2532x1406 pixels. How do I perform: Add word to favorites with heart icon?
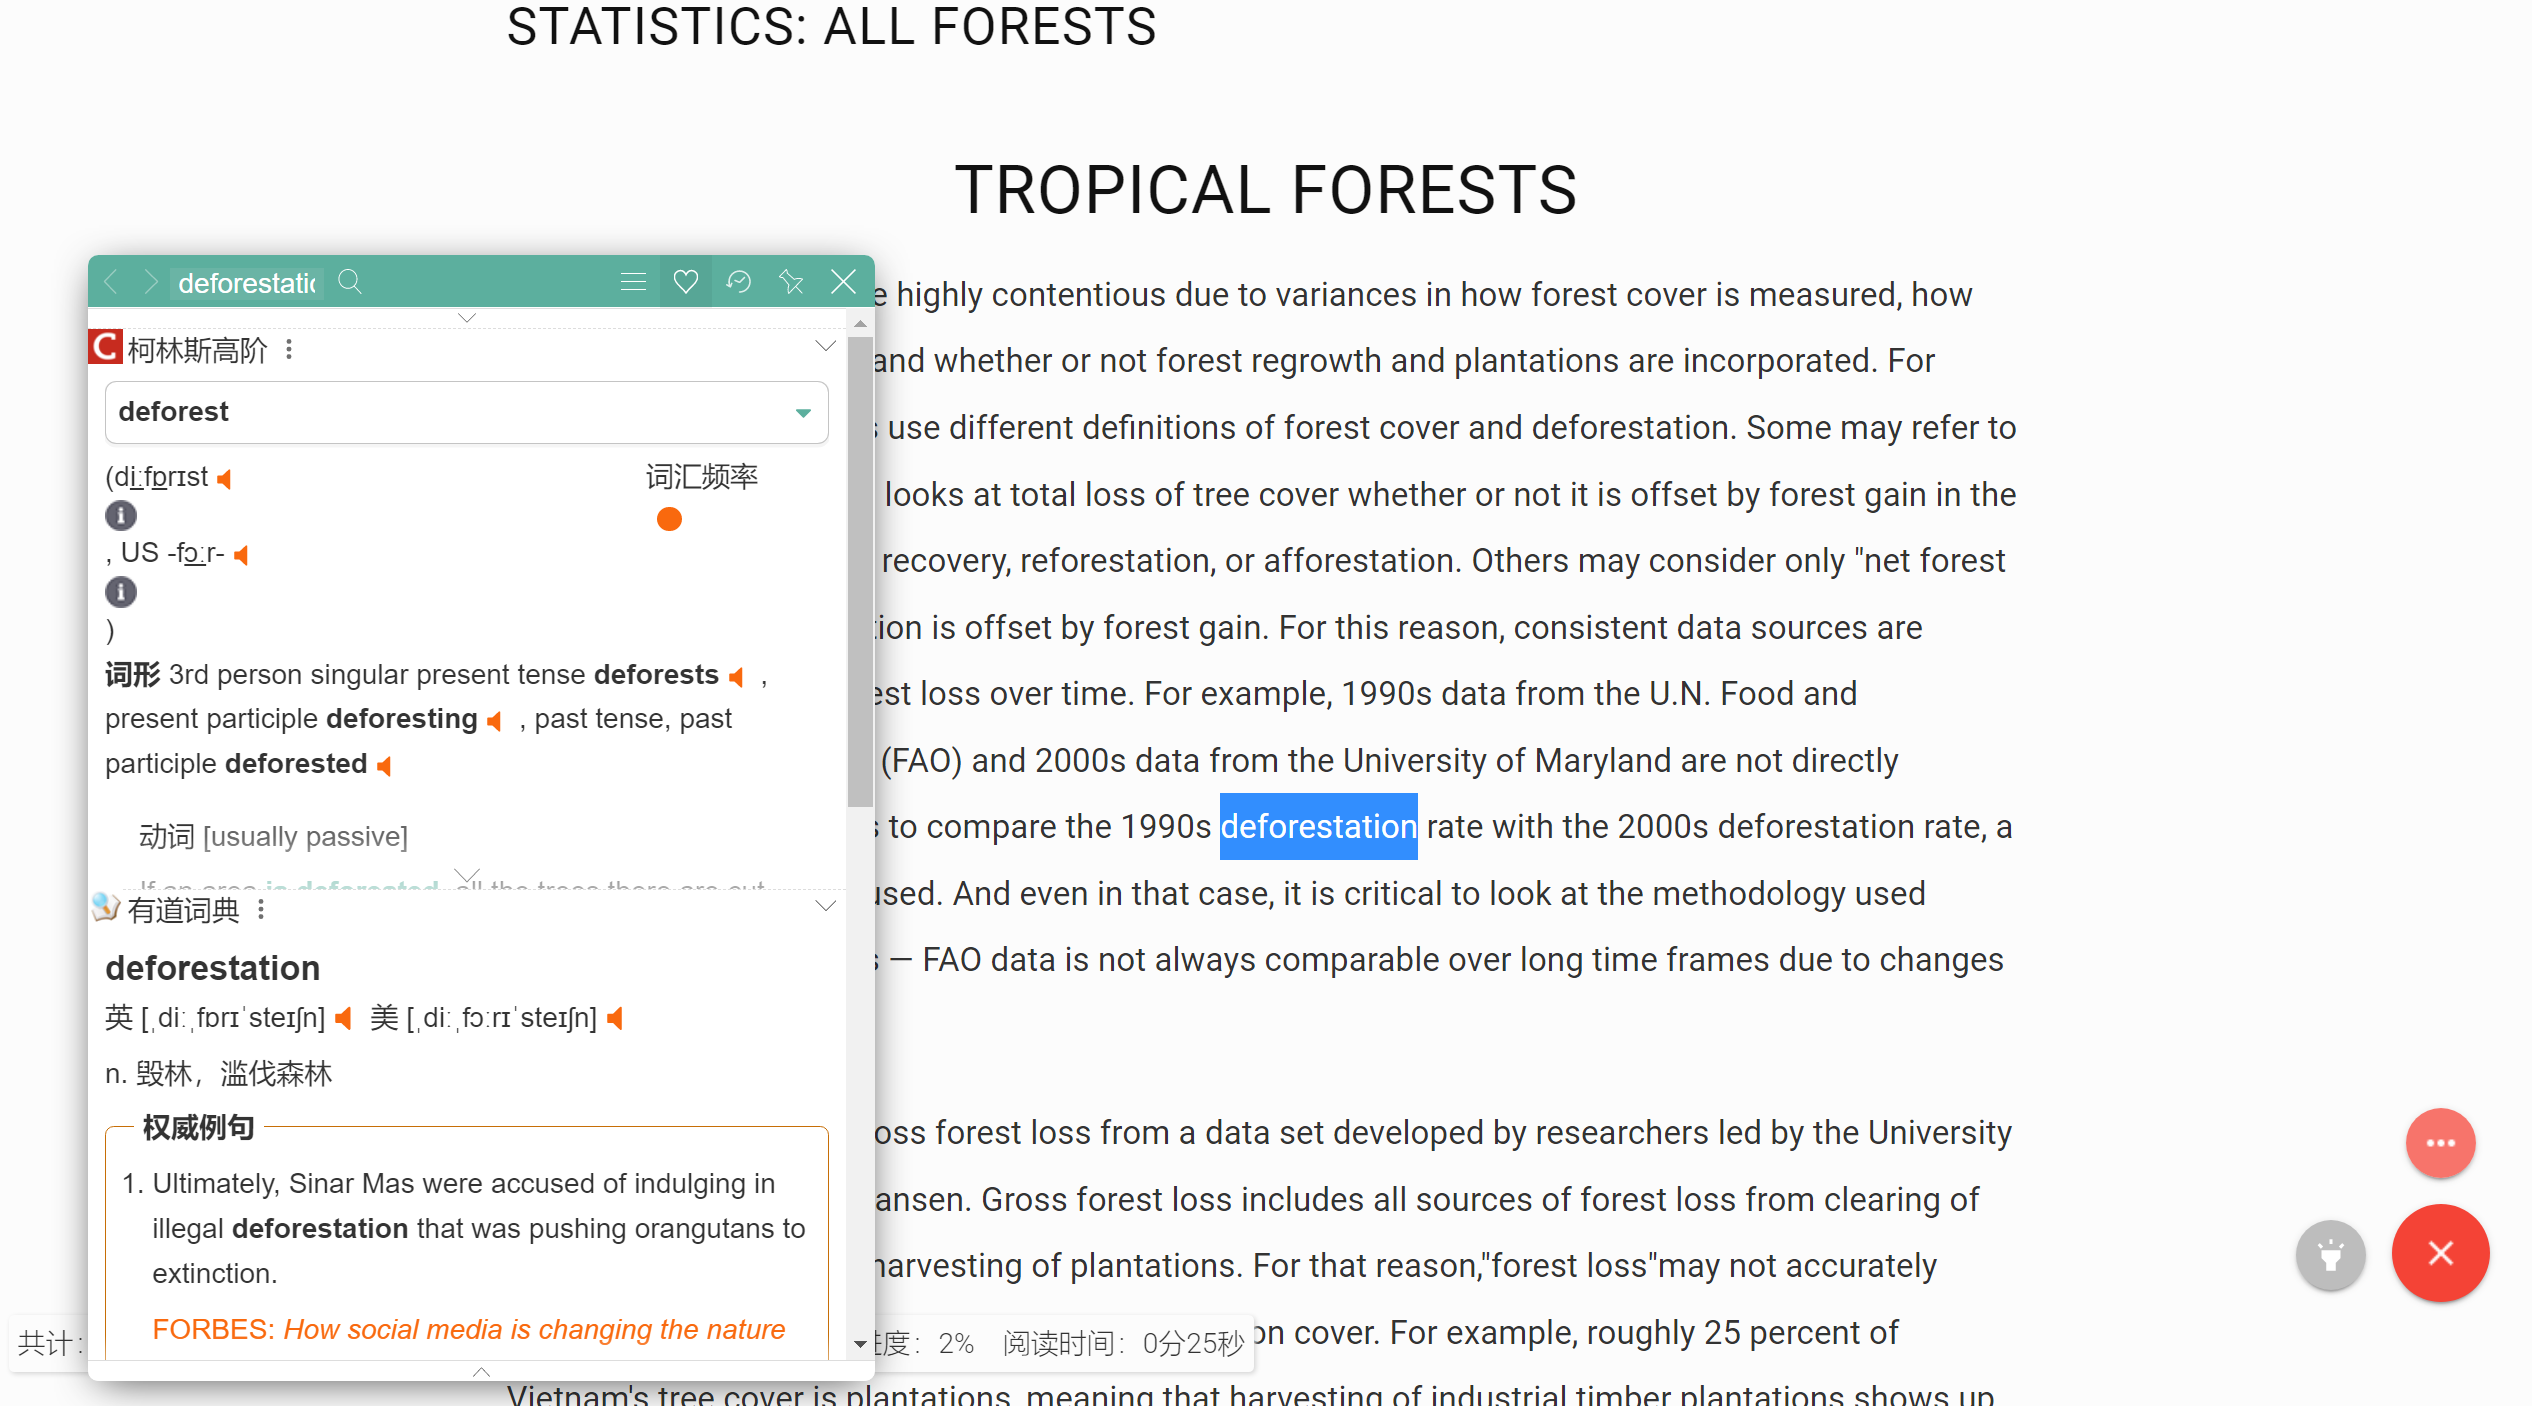click(x=686, y=282)
